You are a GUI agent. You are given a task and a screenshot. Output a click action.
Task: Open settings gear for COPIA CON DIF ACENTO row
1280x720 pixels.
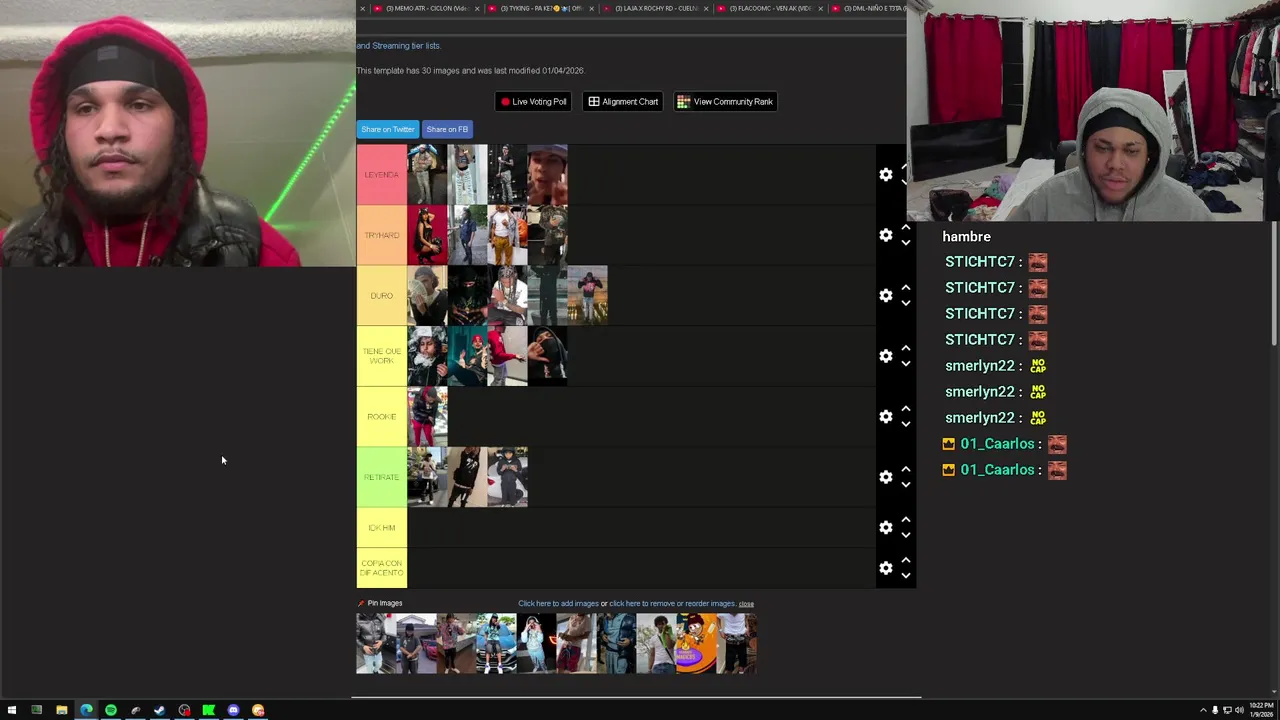pos(886,568)
